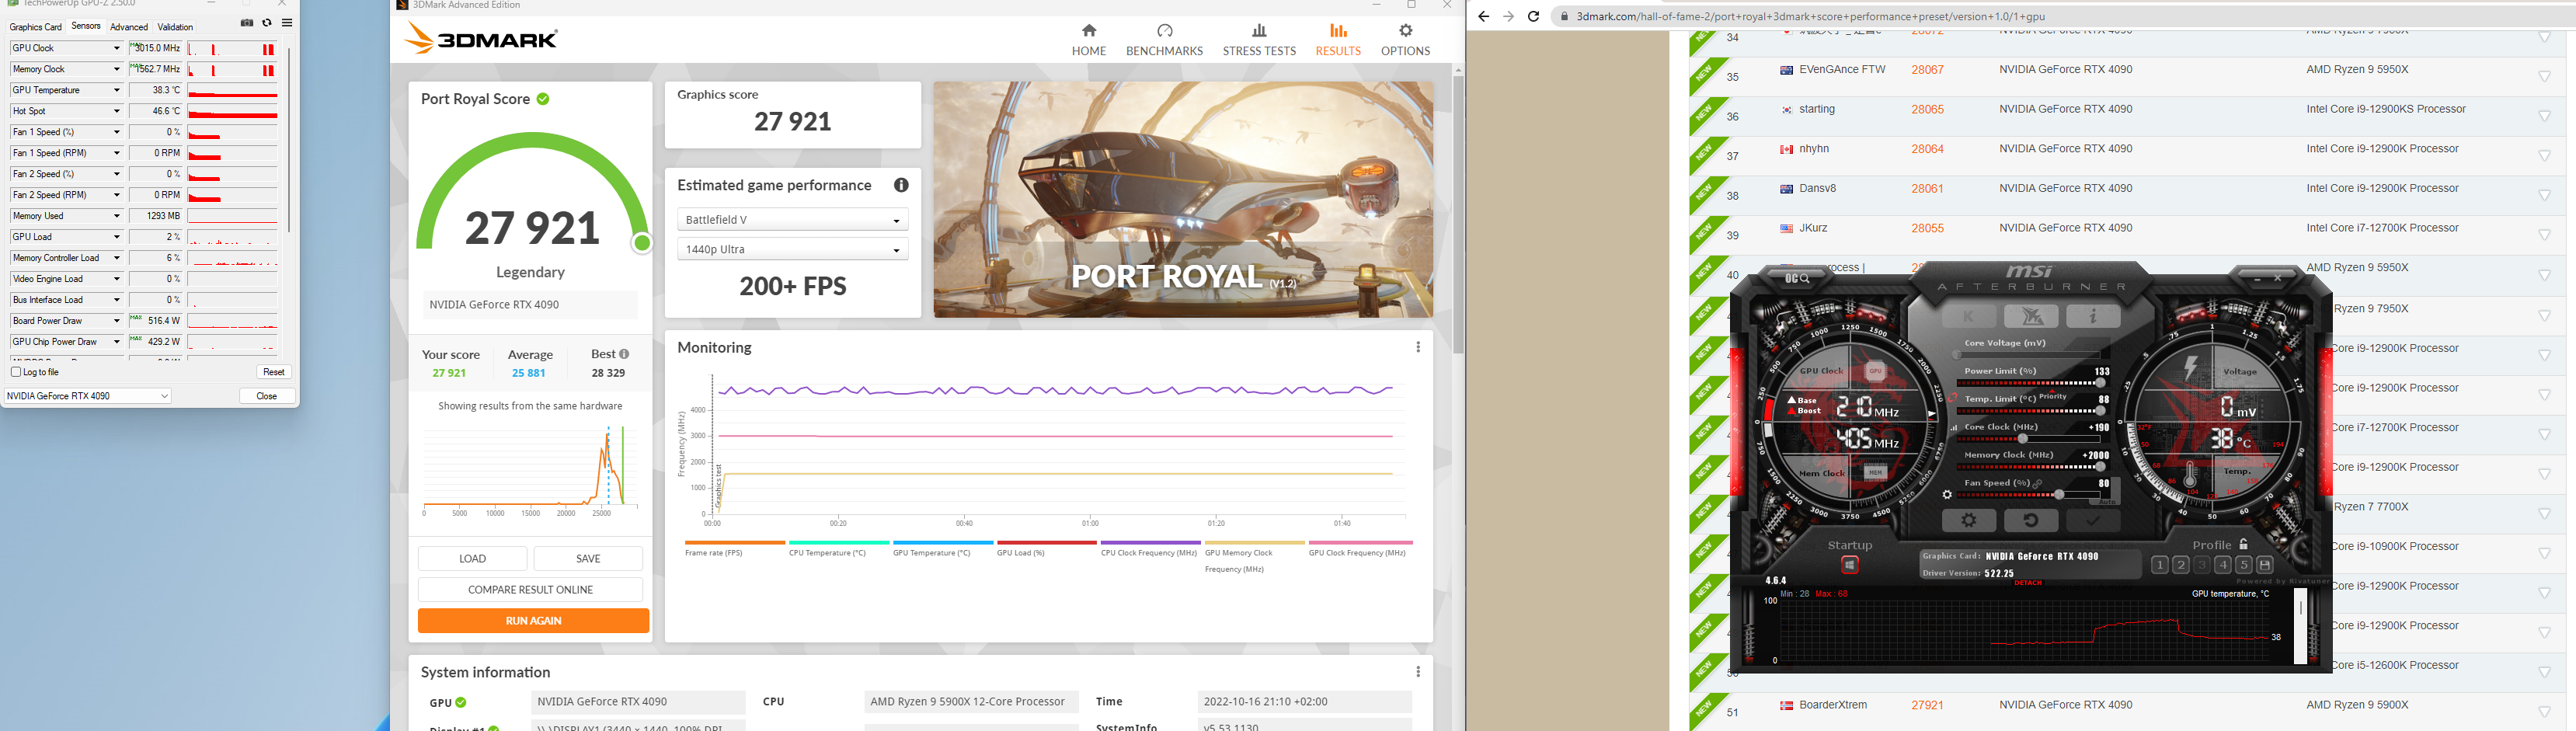The image size is (2576, 731).
Task: Click the Port Royal benchmark thumbnail
Action: tap(1183, 200)
